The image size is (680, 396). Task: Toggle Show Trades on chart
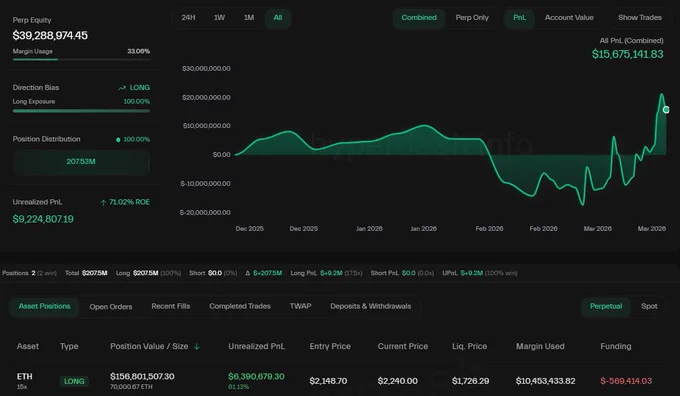tap(640, 18)
